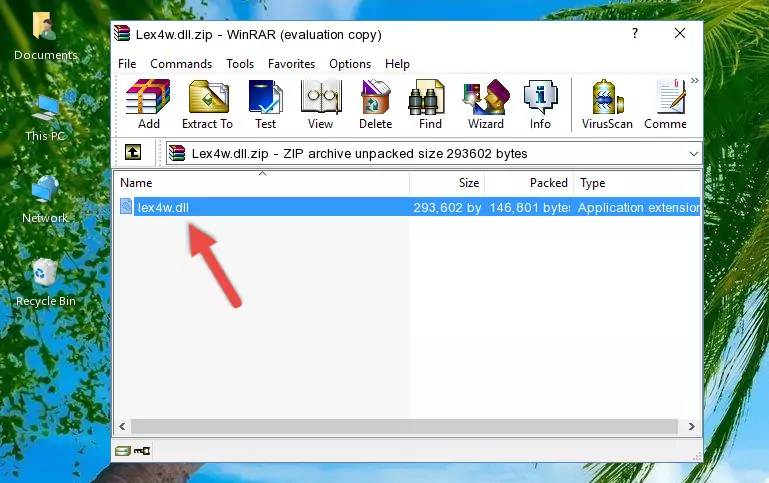The width and height of the screenshot is (769, 483).
Task: Open the File menu
Action: (x=127, y=64)
